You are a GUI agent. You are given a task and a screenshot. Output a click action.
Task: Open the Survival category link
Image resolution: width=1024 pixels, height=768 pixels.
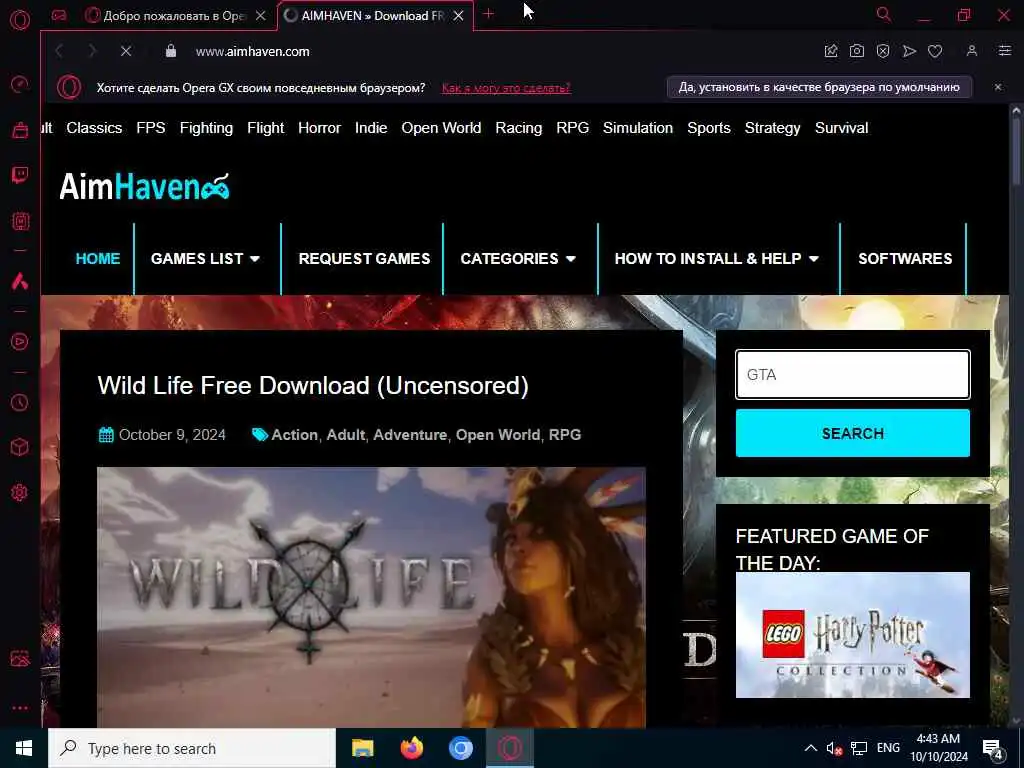coord(842,128)
